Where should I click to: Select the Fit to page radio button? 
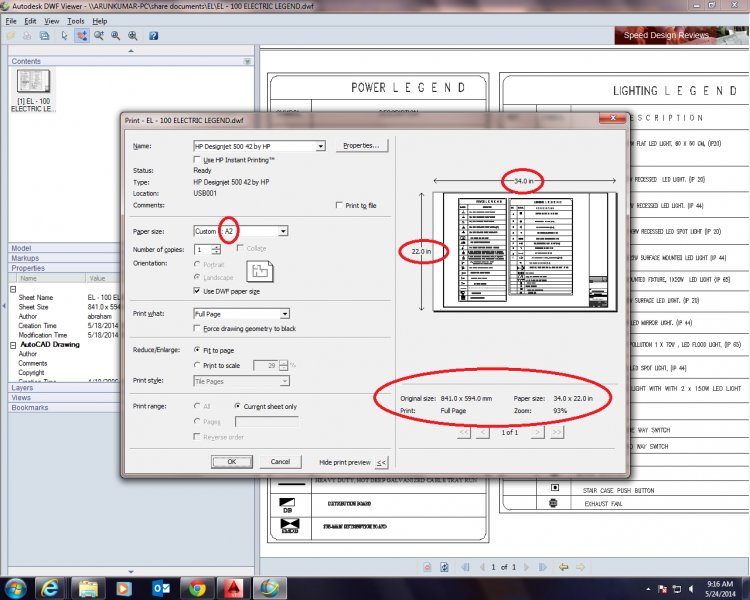[x=197, y=350]
